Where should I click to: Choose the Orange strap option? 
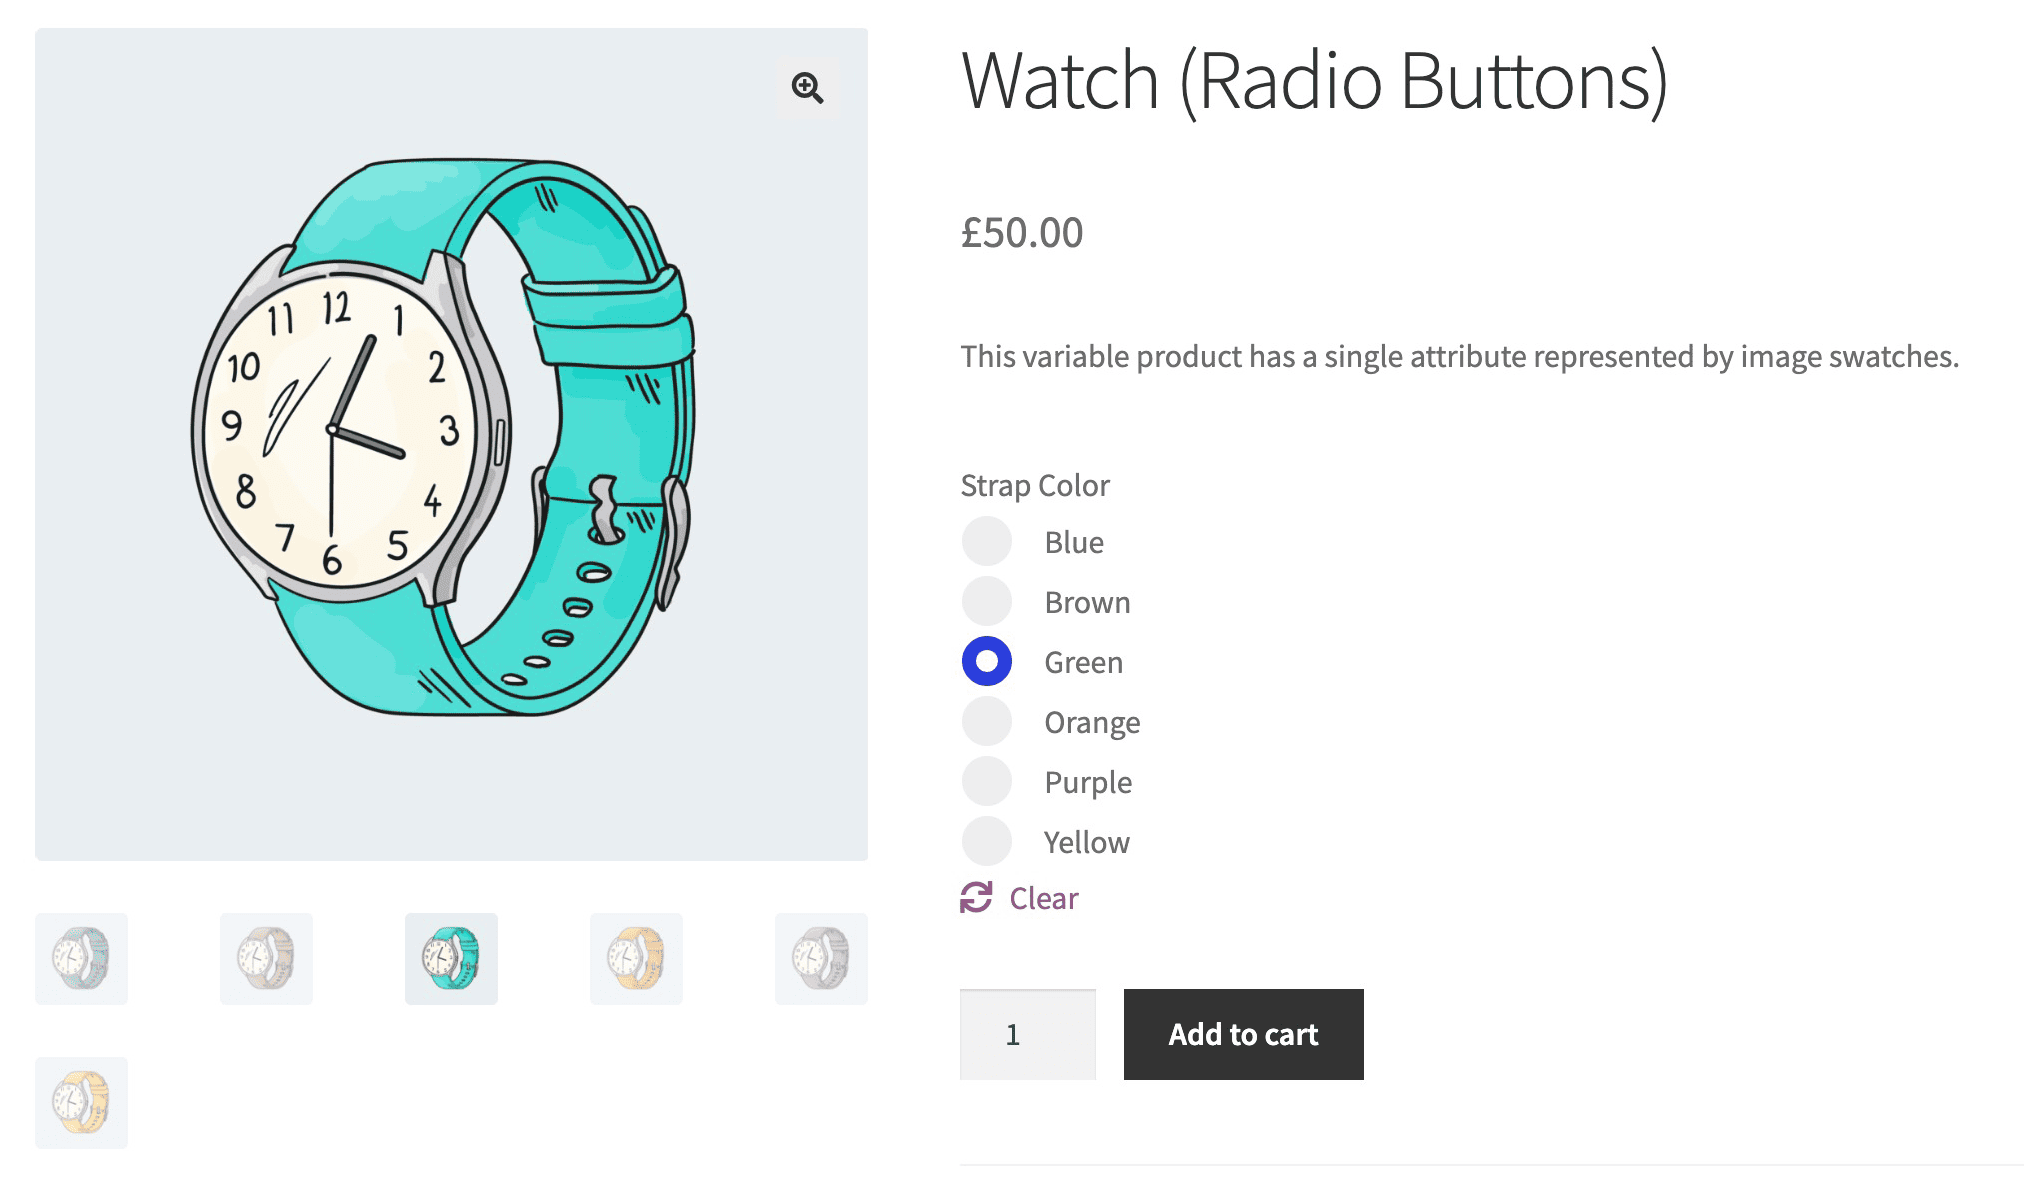tap(986, 721)
